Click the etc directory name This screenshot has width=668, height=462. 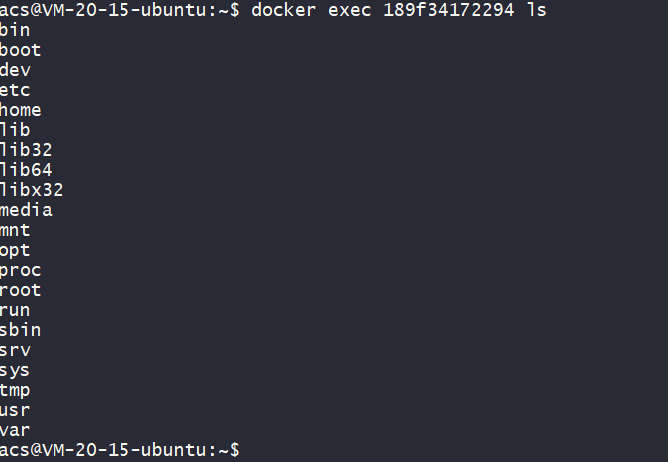pyautogui.click(x=15, y=90)
